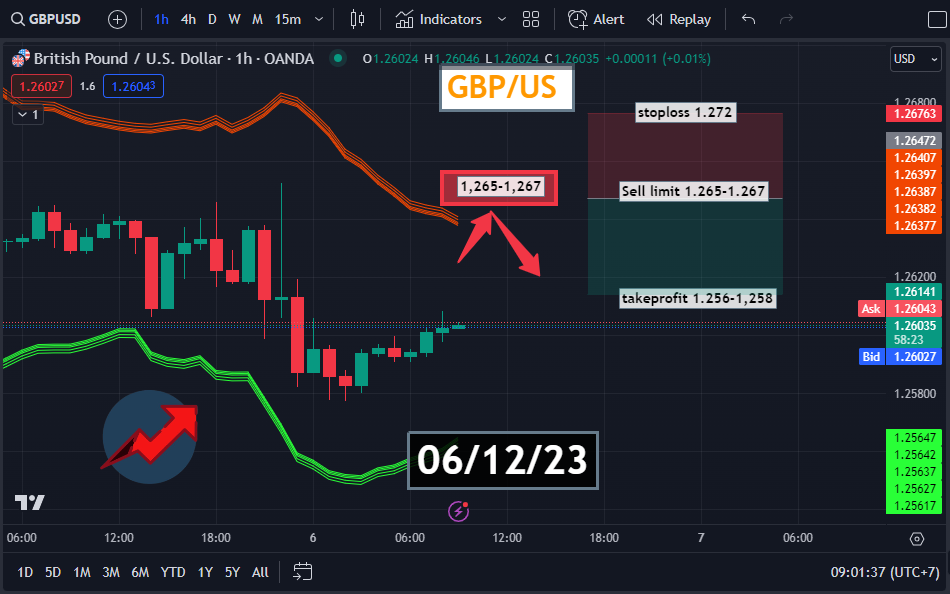Expand the timeframe interval dropdown chevron
The width and height of the screenshot is (950, 594).
(319, 19)
